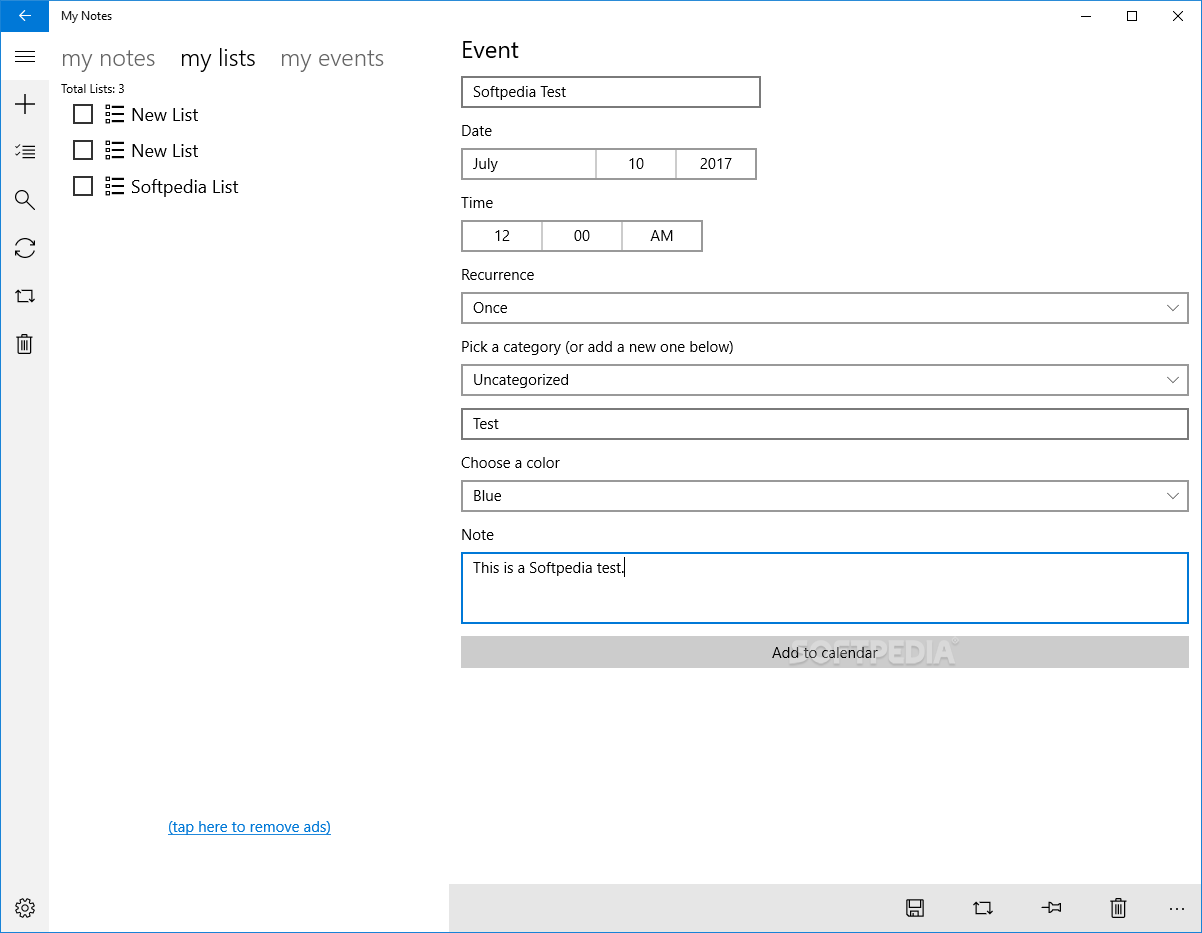Open more options ellipsis in bottom bar
This screenshot has height=933, width=1202.
click(x=1176, y=908)
